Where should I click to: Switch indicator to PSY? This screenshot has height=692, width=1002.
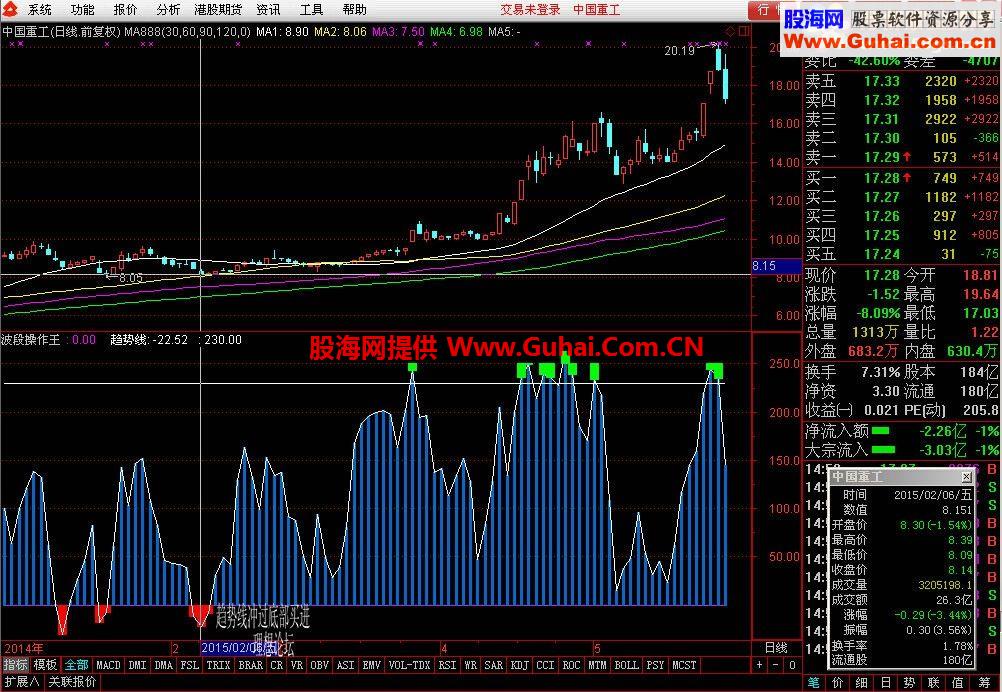[x=655, y=665]
